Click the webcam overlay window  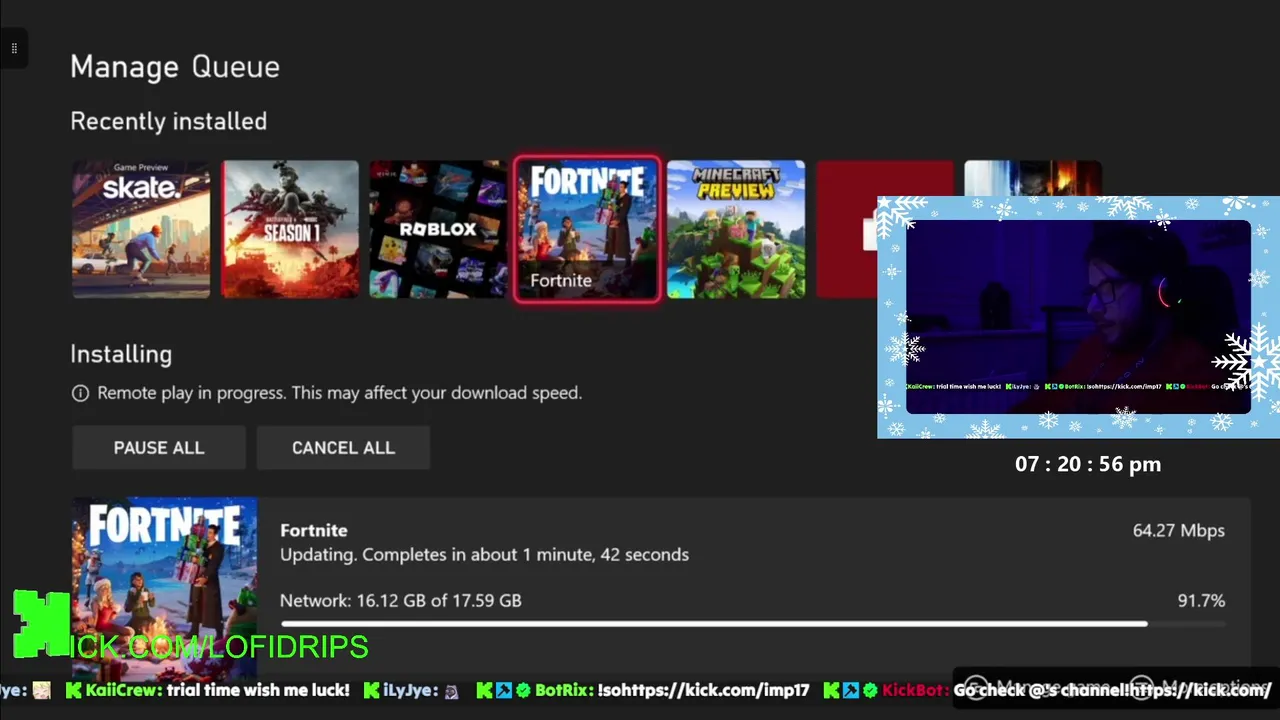pos(1078,317)
